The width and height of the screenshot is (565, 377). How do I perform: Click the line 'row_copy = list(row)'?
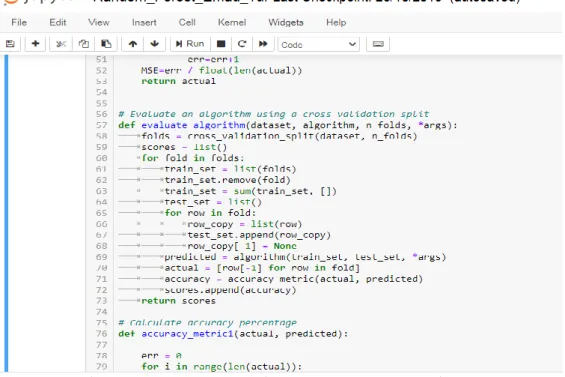click(245, 224)
